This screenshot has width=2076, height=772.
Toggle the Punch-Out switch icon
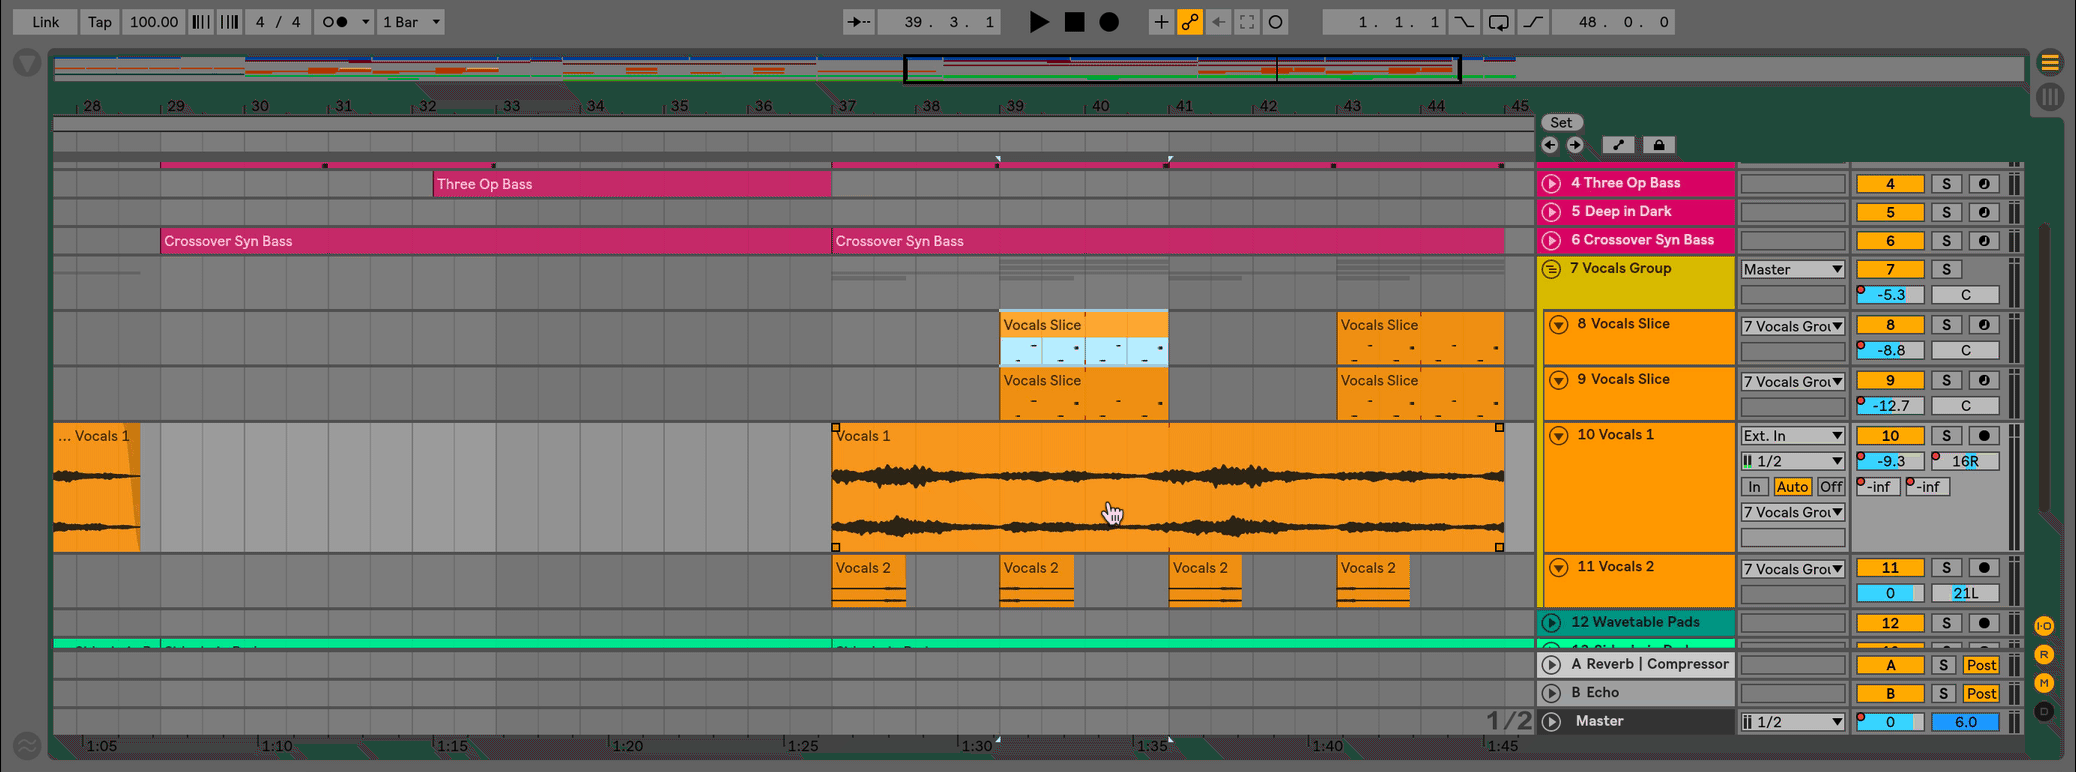click(1533, 22)
